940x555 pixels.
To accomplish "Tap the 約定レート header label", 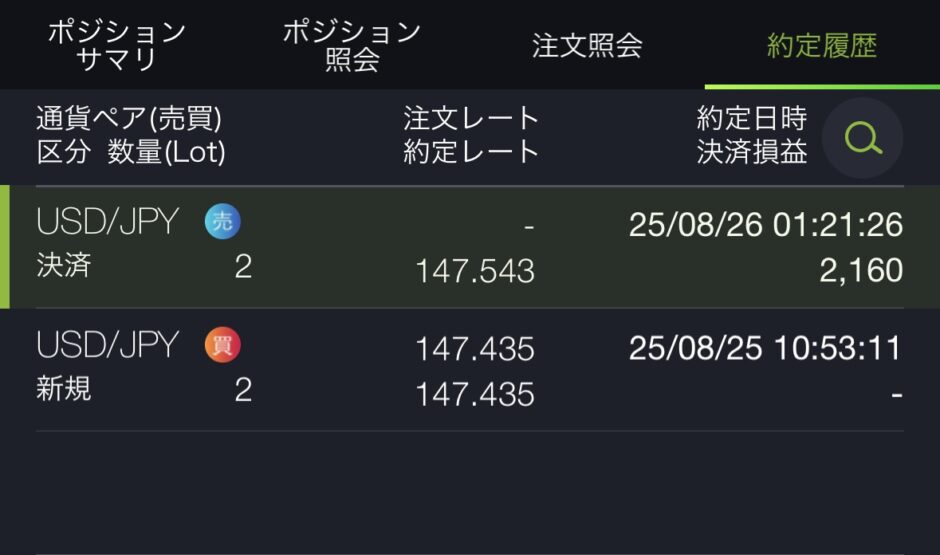I will click(x=471, y=152).
